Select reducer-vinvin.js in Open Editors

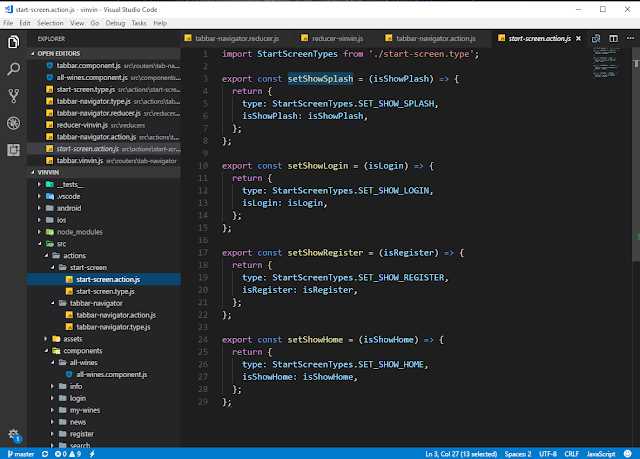pyautogui.click(x=104, y=125)
